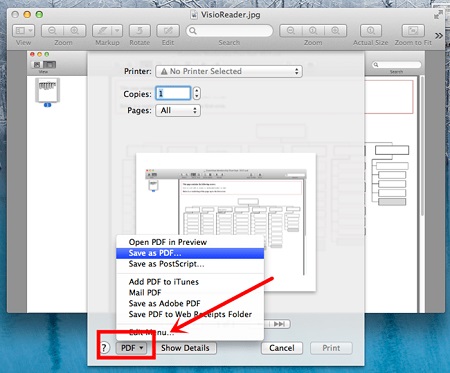Screen dimensions: 450x373
Task: Open the Pages All dropdown
Action: point(178,110)
